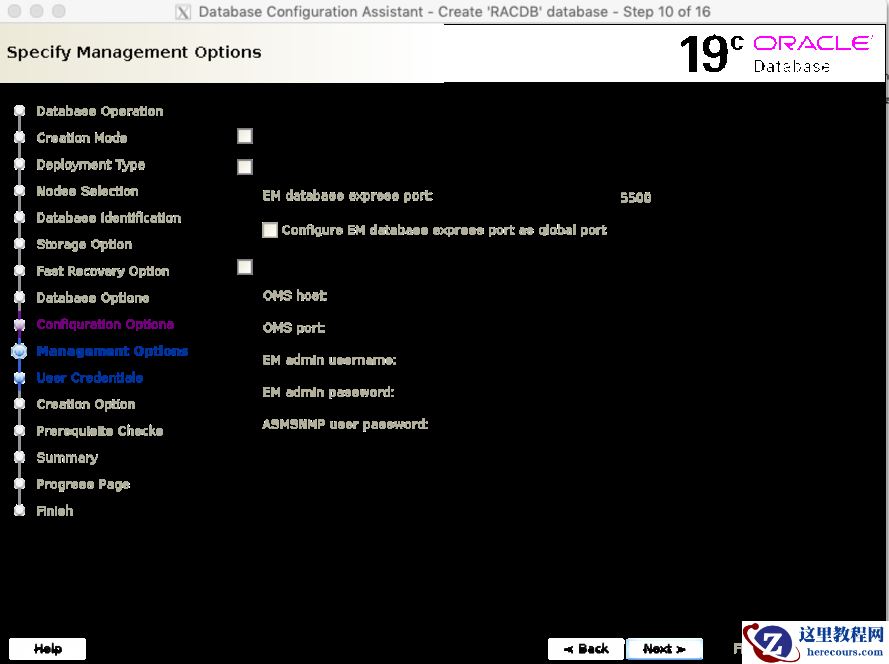The height and width of the screenshot is (664, 889).
Task: Click EM database express port label
Action: coord(348,196)
